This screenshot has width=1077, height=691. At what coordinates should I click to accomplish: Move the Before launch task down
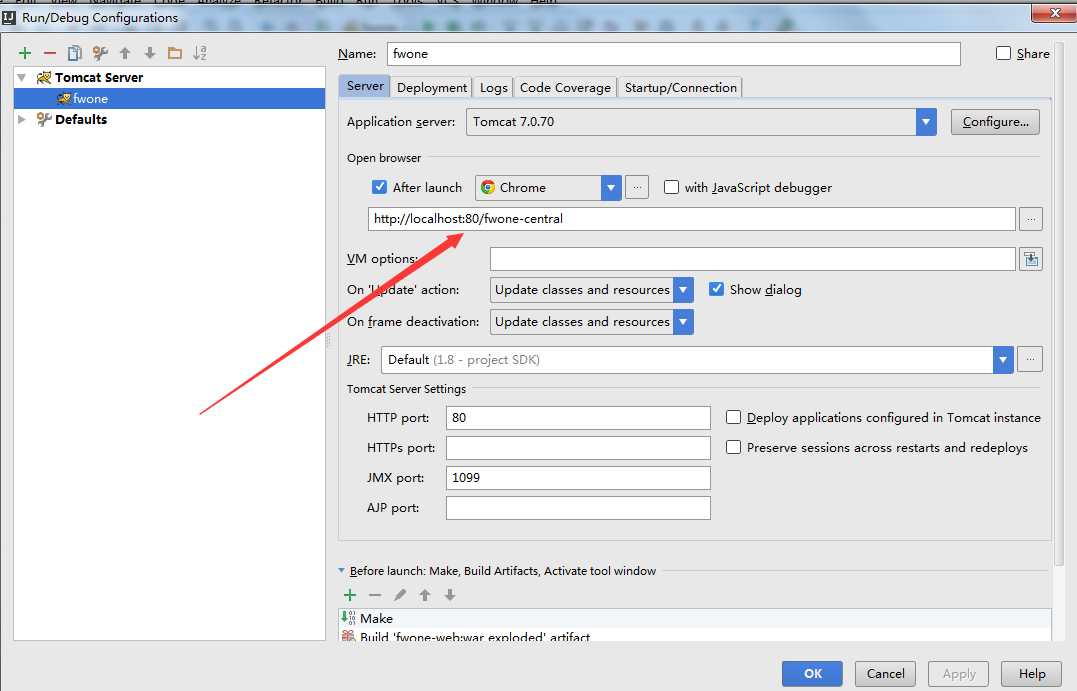[450, 595]
